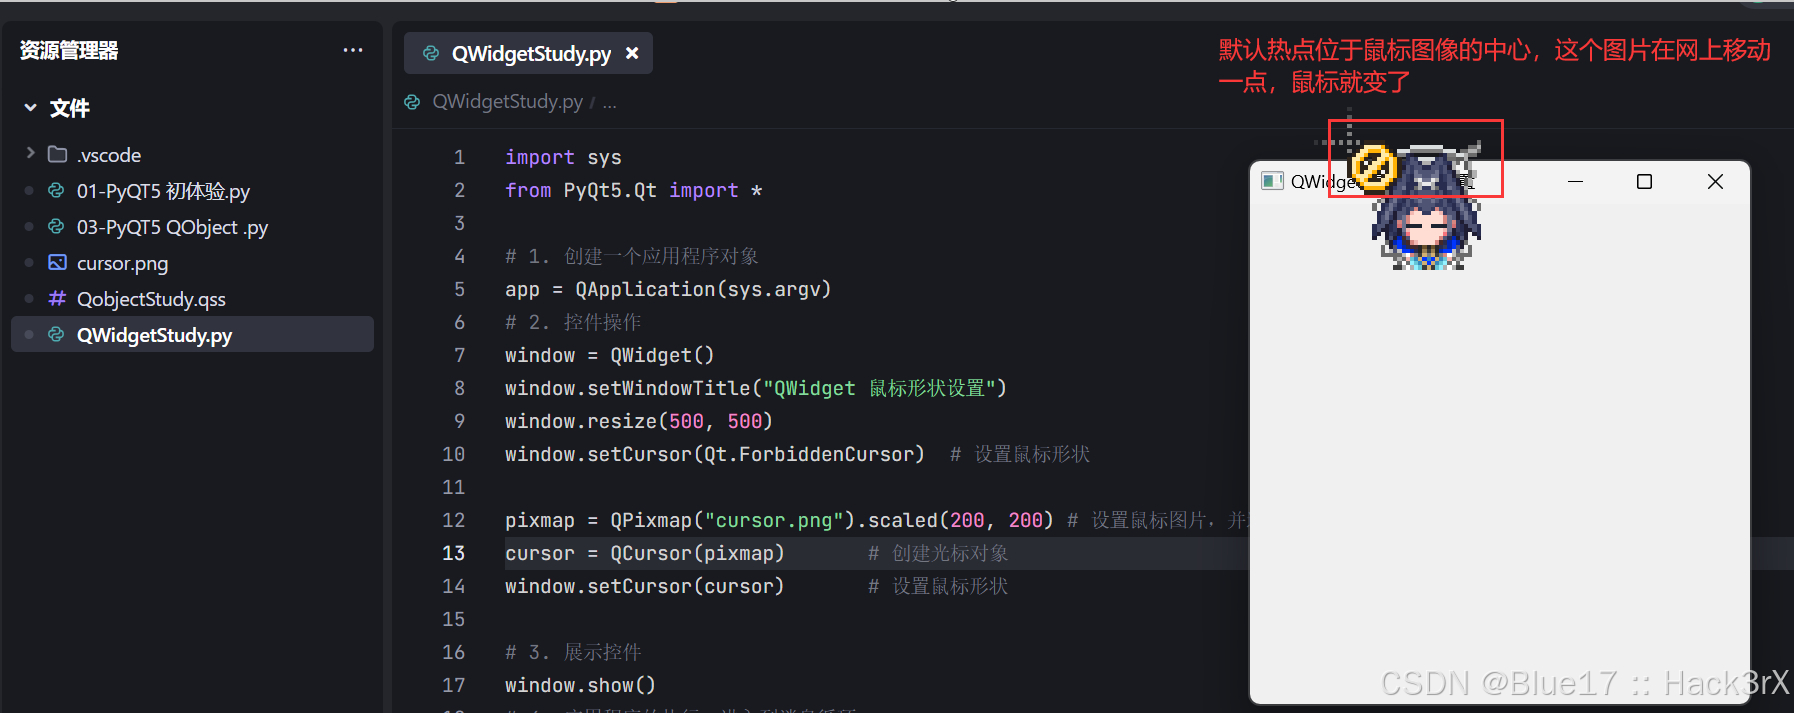Click 'cursor = QCursor(pixmap)' line

point(645,553)
